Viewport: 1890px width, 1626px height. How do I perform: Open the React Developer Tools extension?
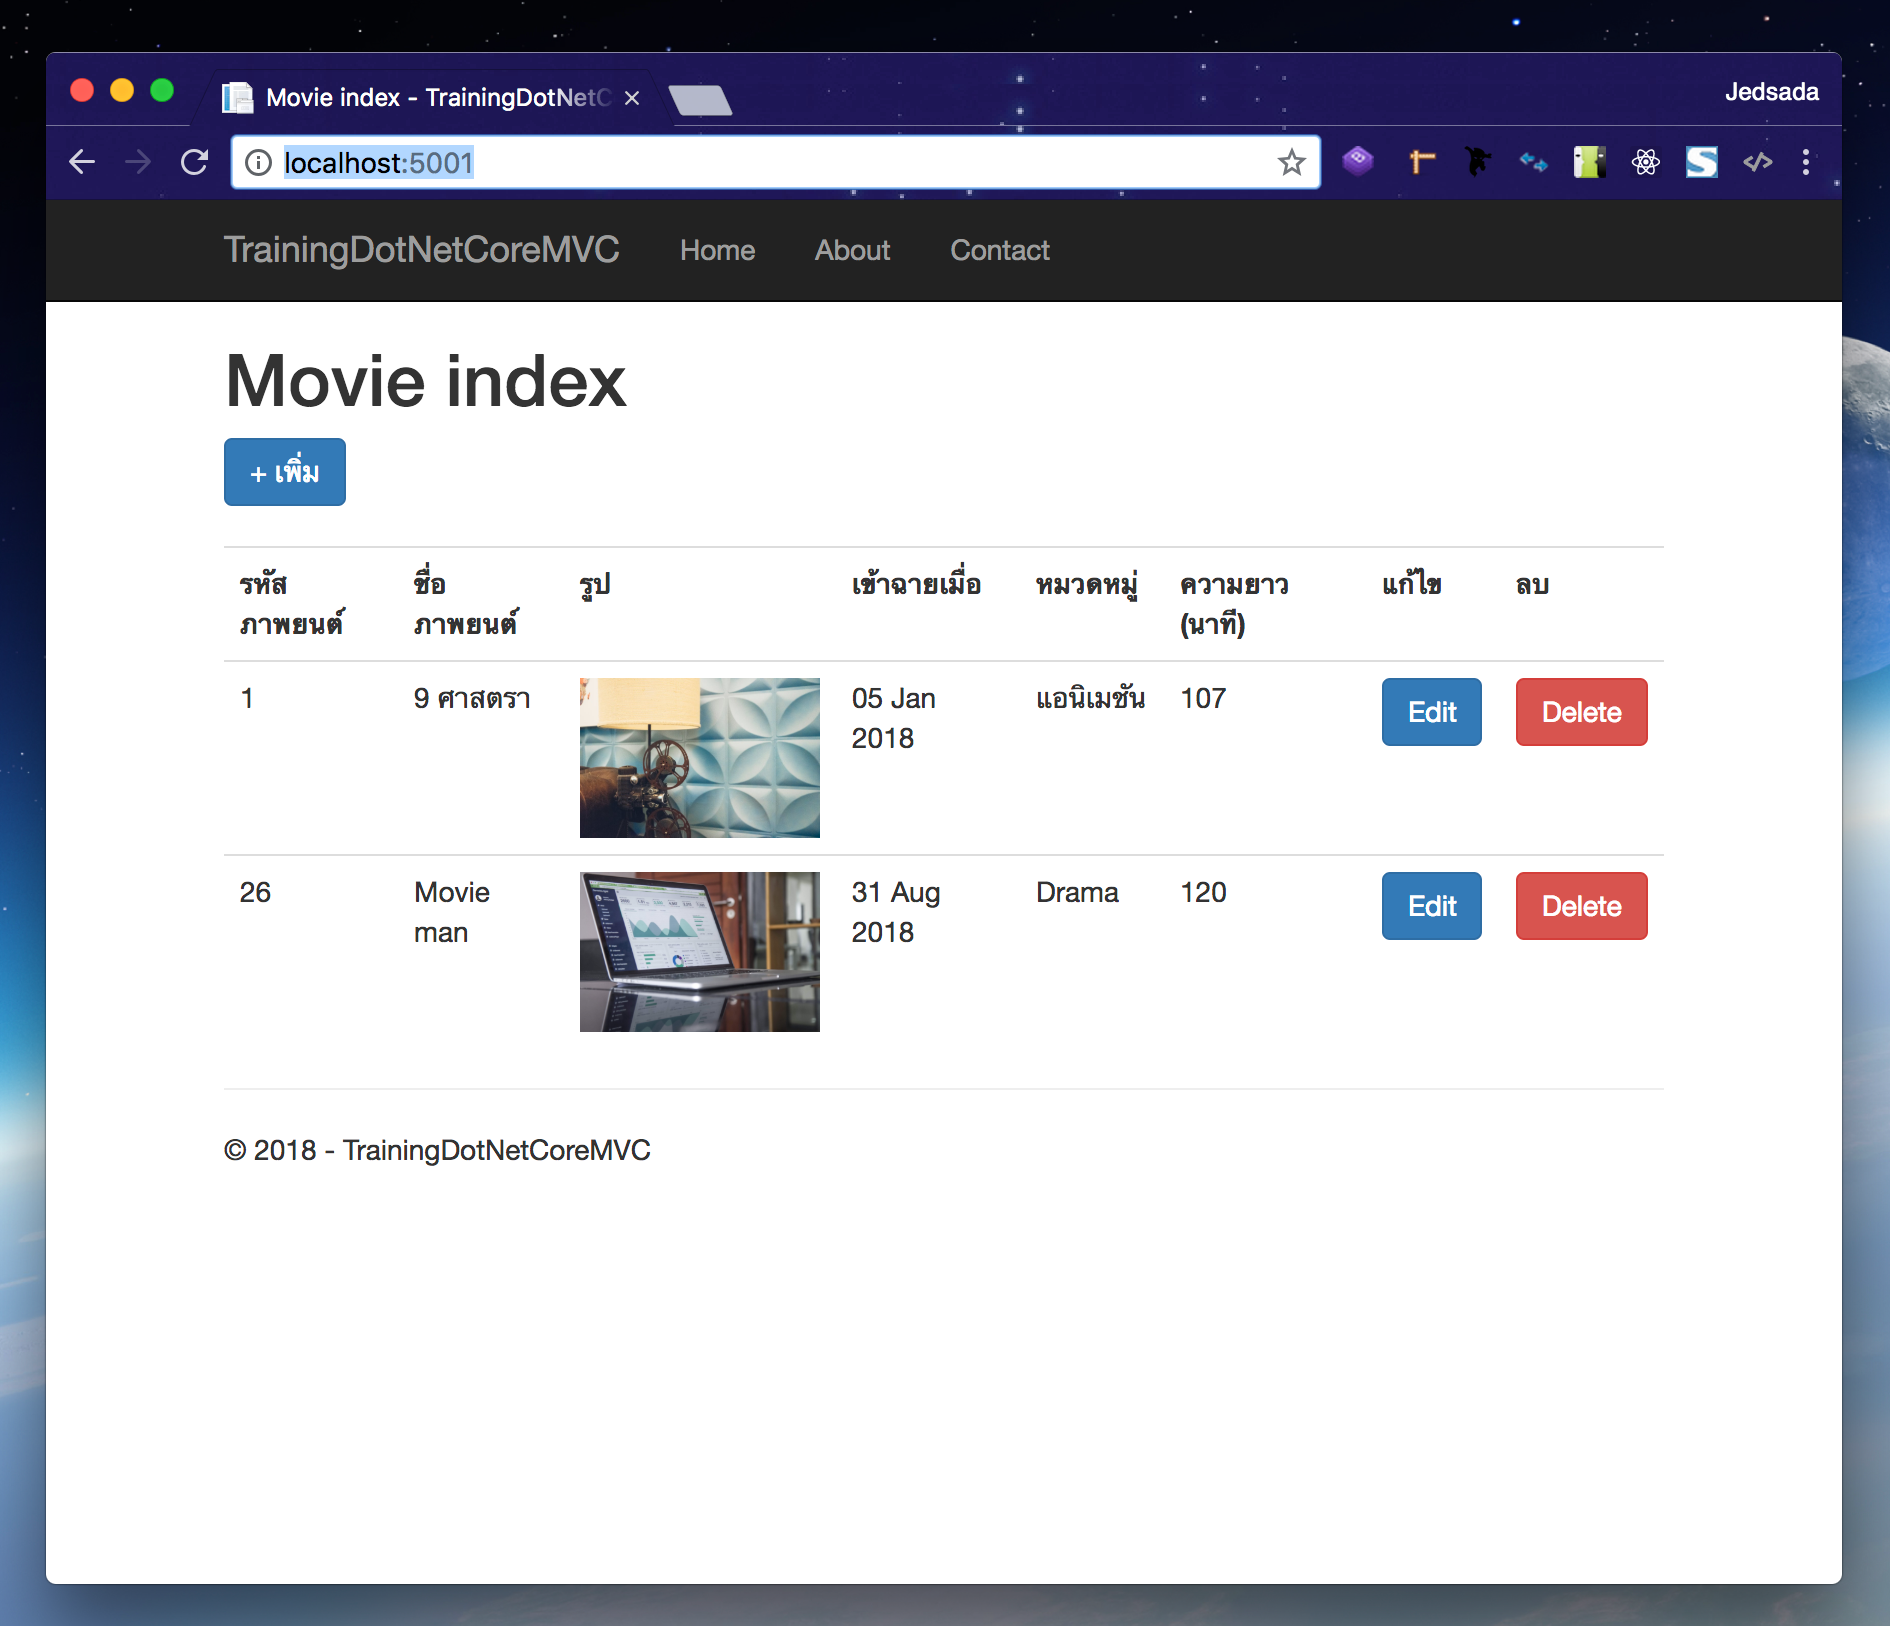point(1646,162)
